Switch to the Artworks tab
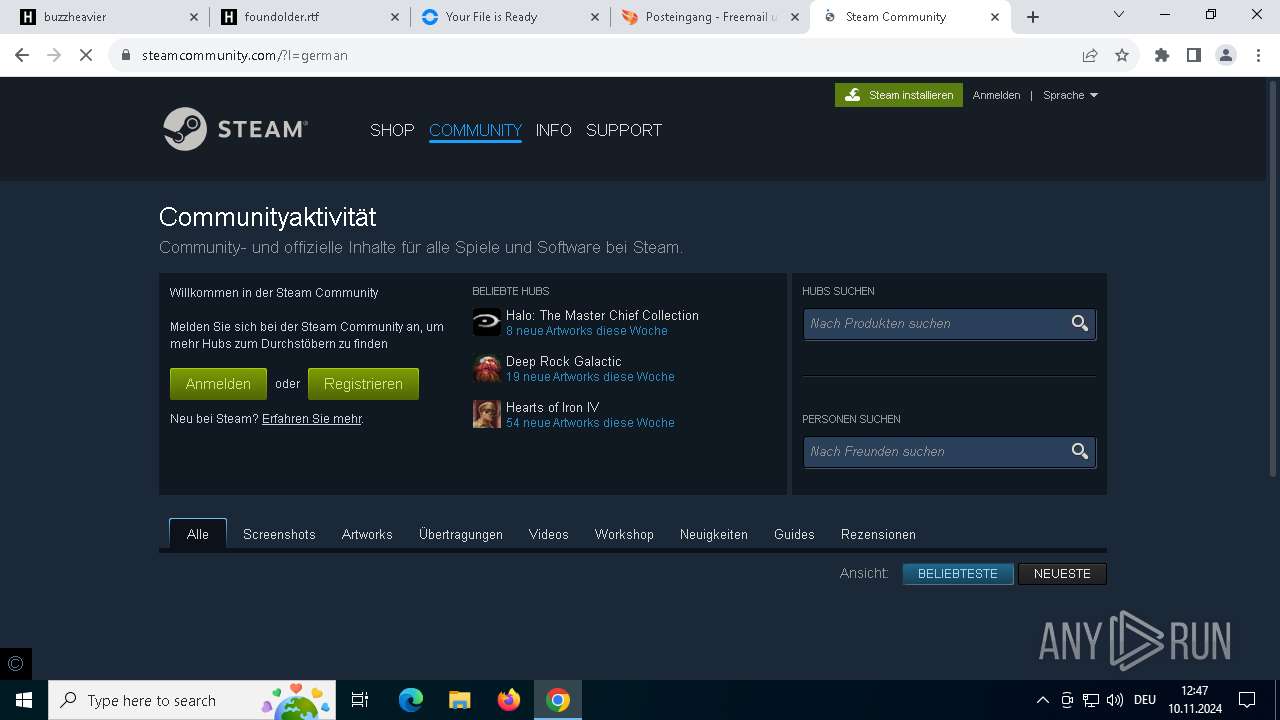 pyautogui.click(x=367, y=534)
